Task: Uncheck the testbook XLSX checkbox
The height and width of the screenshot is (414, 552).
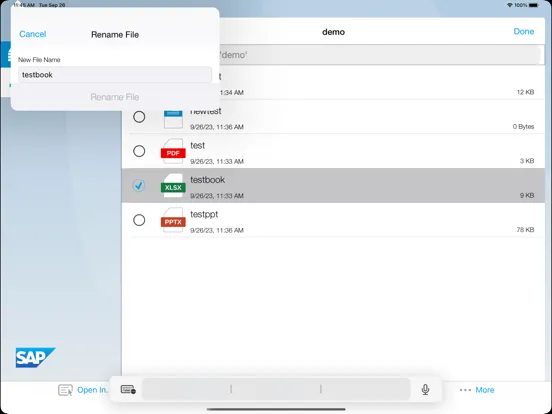Action: pos(139,185)
